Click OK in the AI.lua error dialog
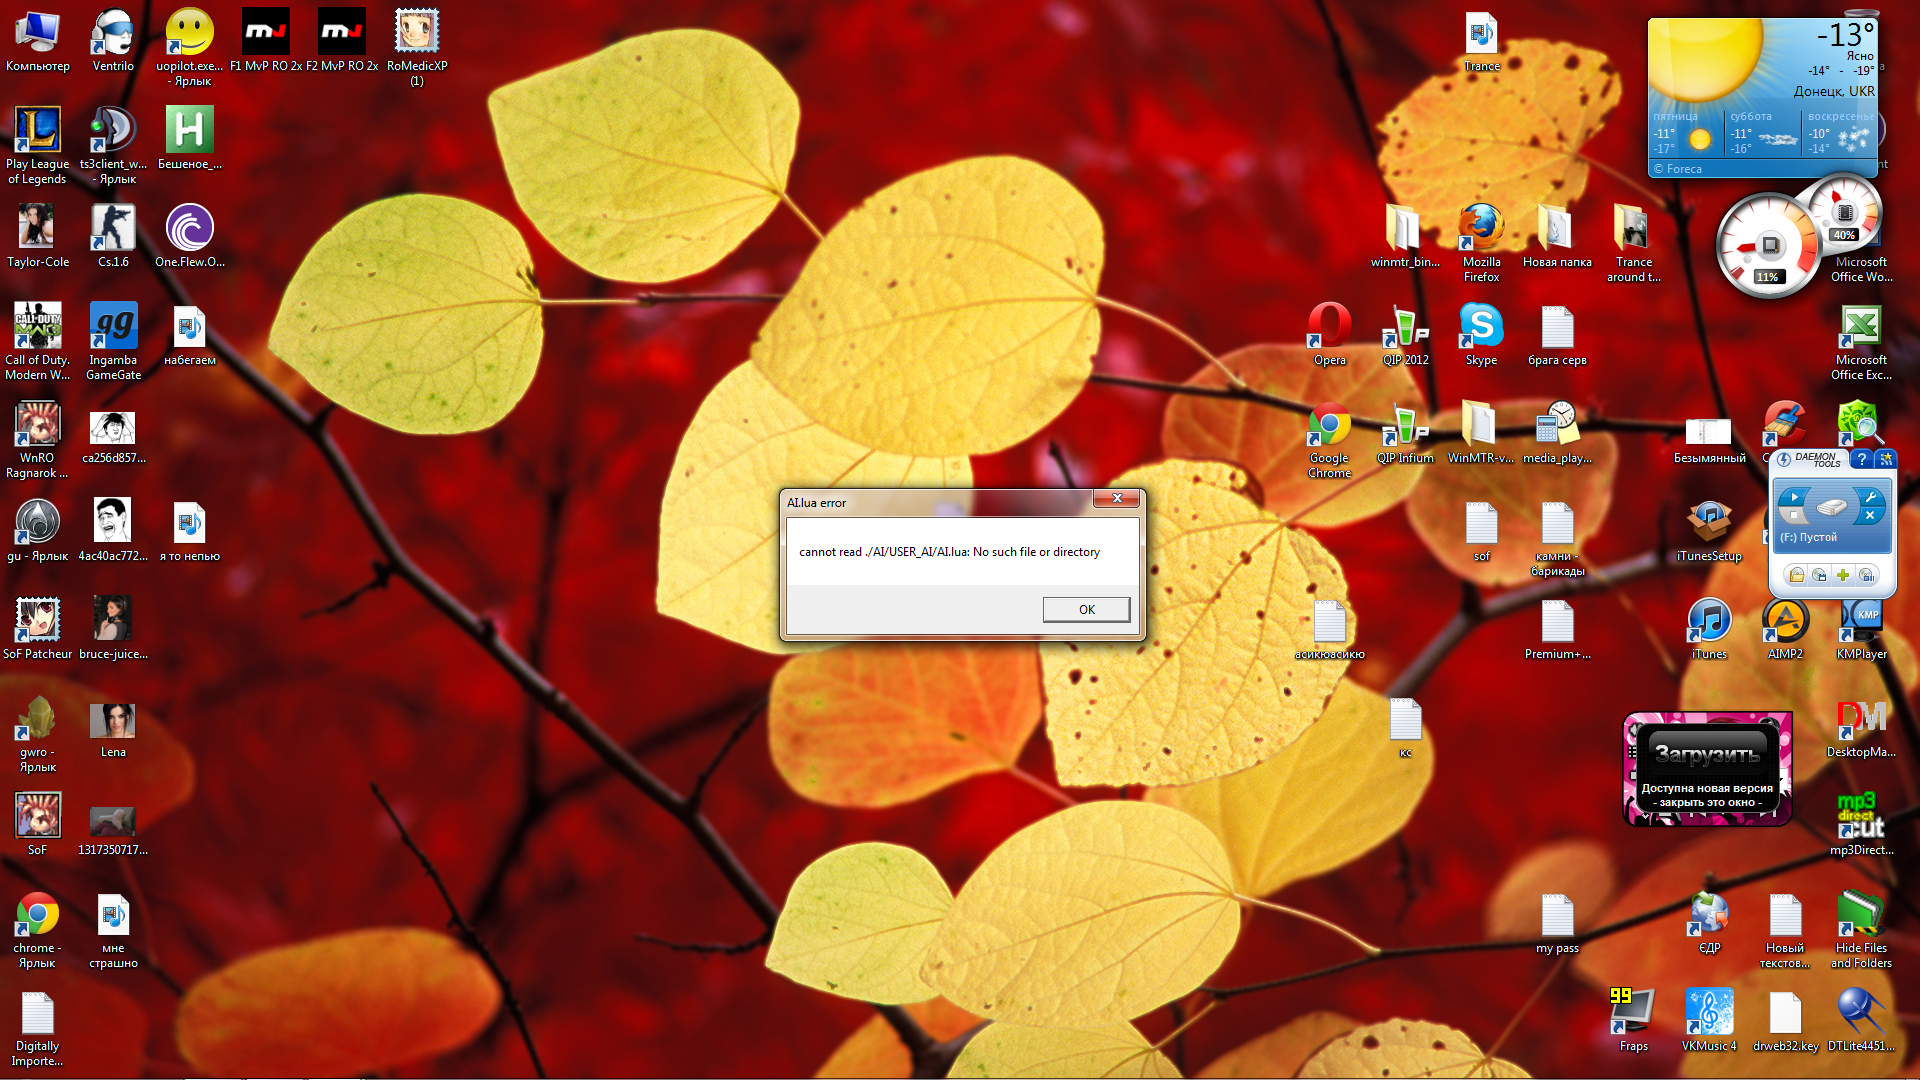The image size is (1920, 1080). 1086,609
